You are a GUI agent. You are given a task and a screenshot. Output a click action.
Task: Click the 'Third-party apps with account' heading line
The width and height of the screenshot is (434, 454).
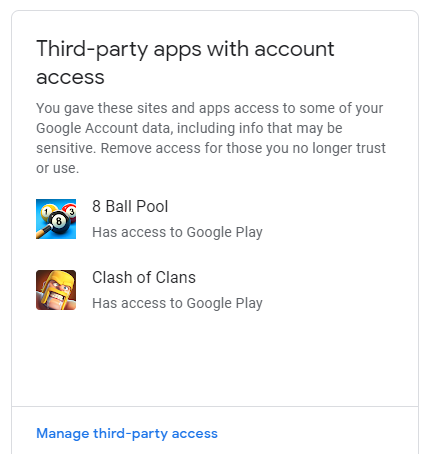pos(185,49)
